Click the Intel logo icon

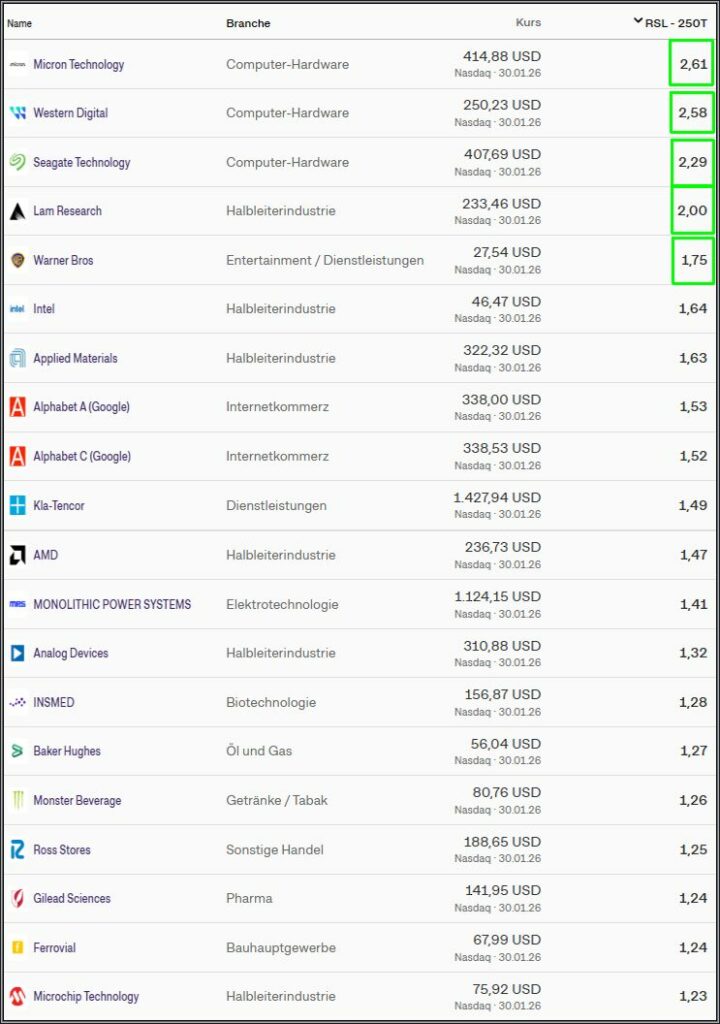(x=17, y=309)
